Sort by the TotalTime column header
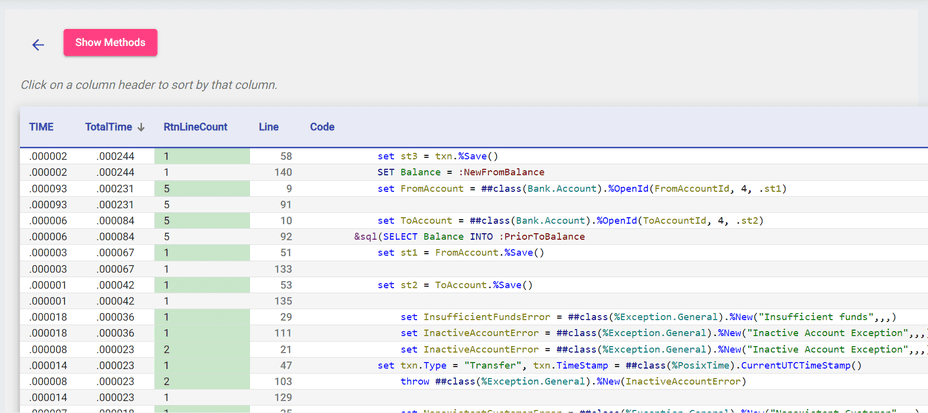The image size is (928, 413). coord(108,127)
